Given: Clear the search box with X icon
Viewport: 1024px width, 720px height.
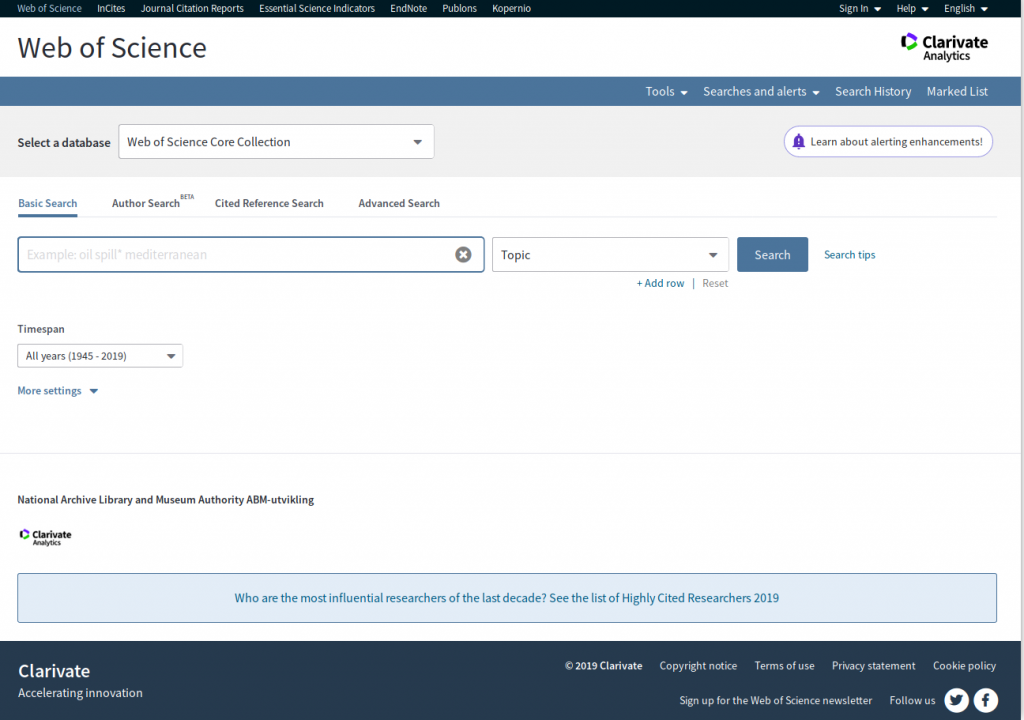Looking at the screenshot, I should click(463, 255).
